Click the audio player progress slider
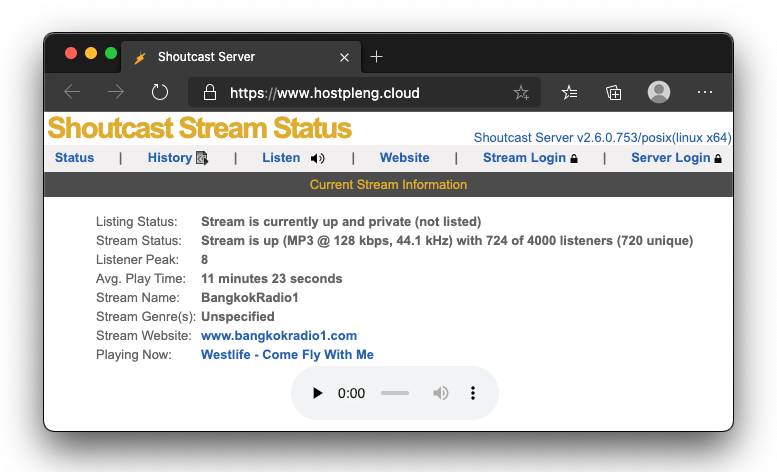Image resolution: width=777 pixels, height=472 pixels. [395, 393]
